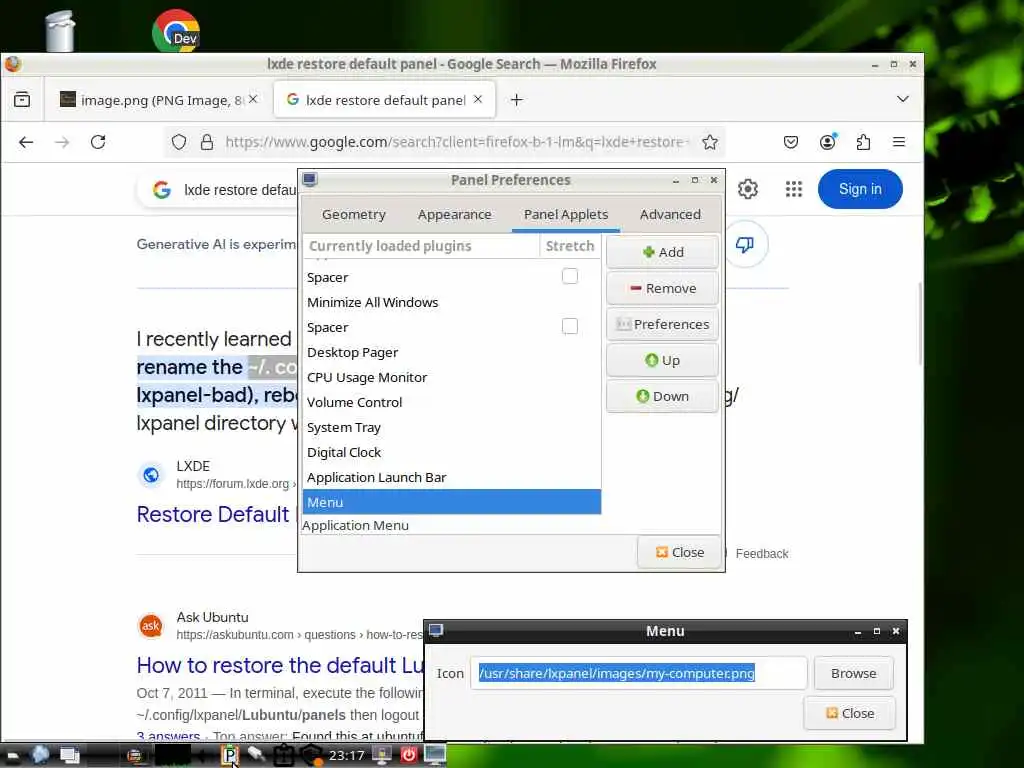Click Browse in the Menu dialog
1024x768 pixels.
pyautogui.click(x=853, y=673)
